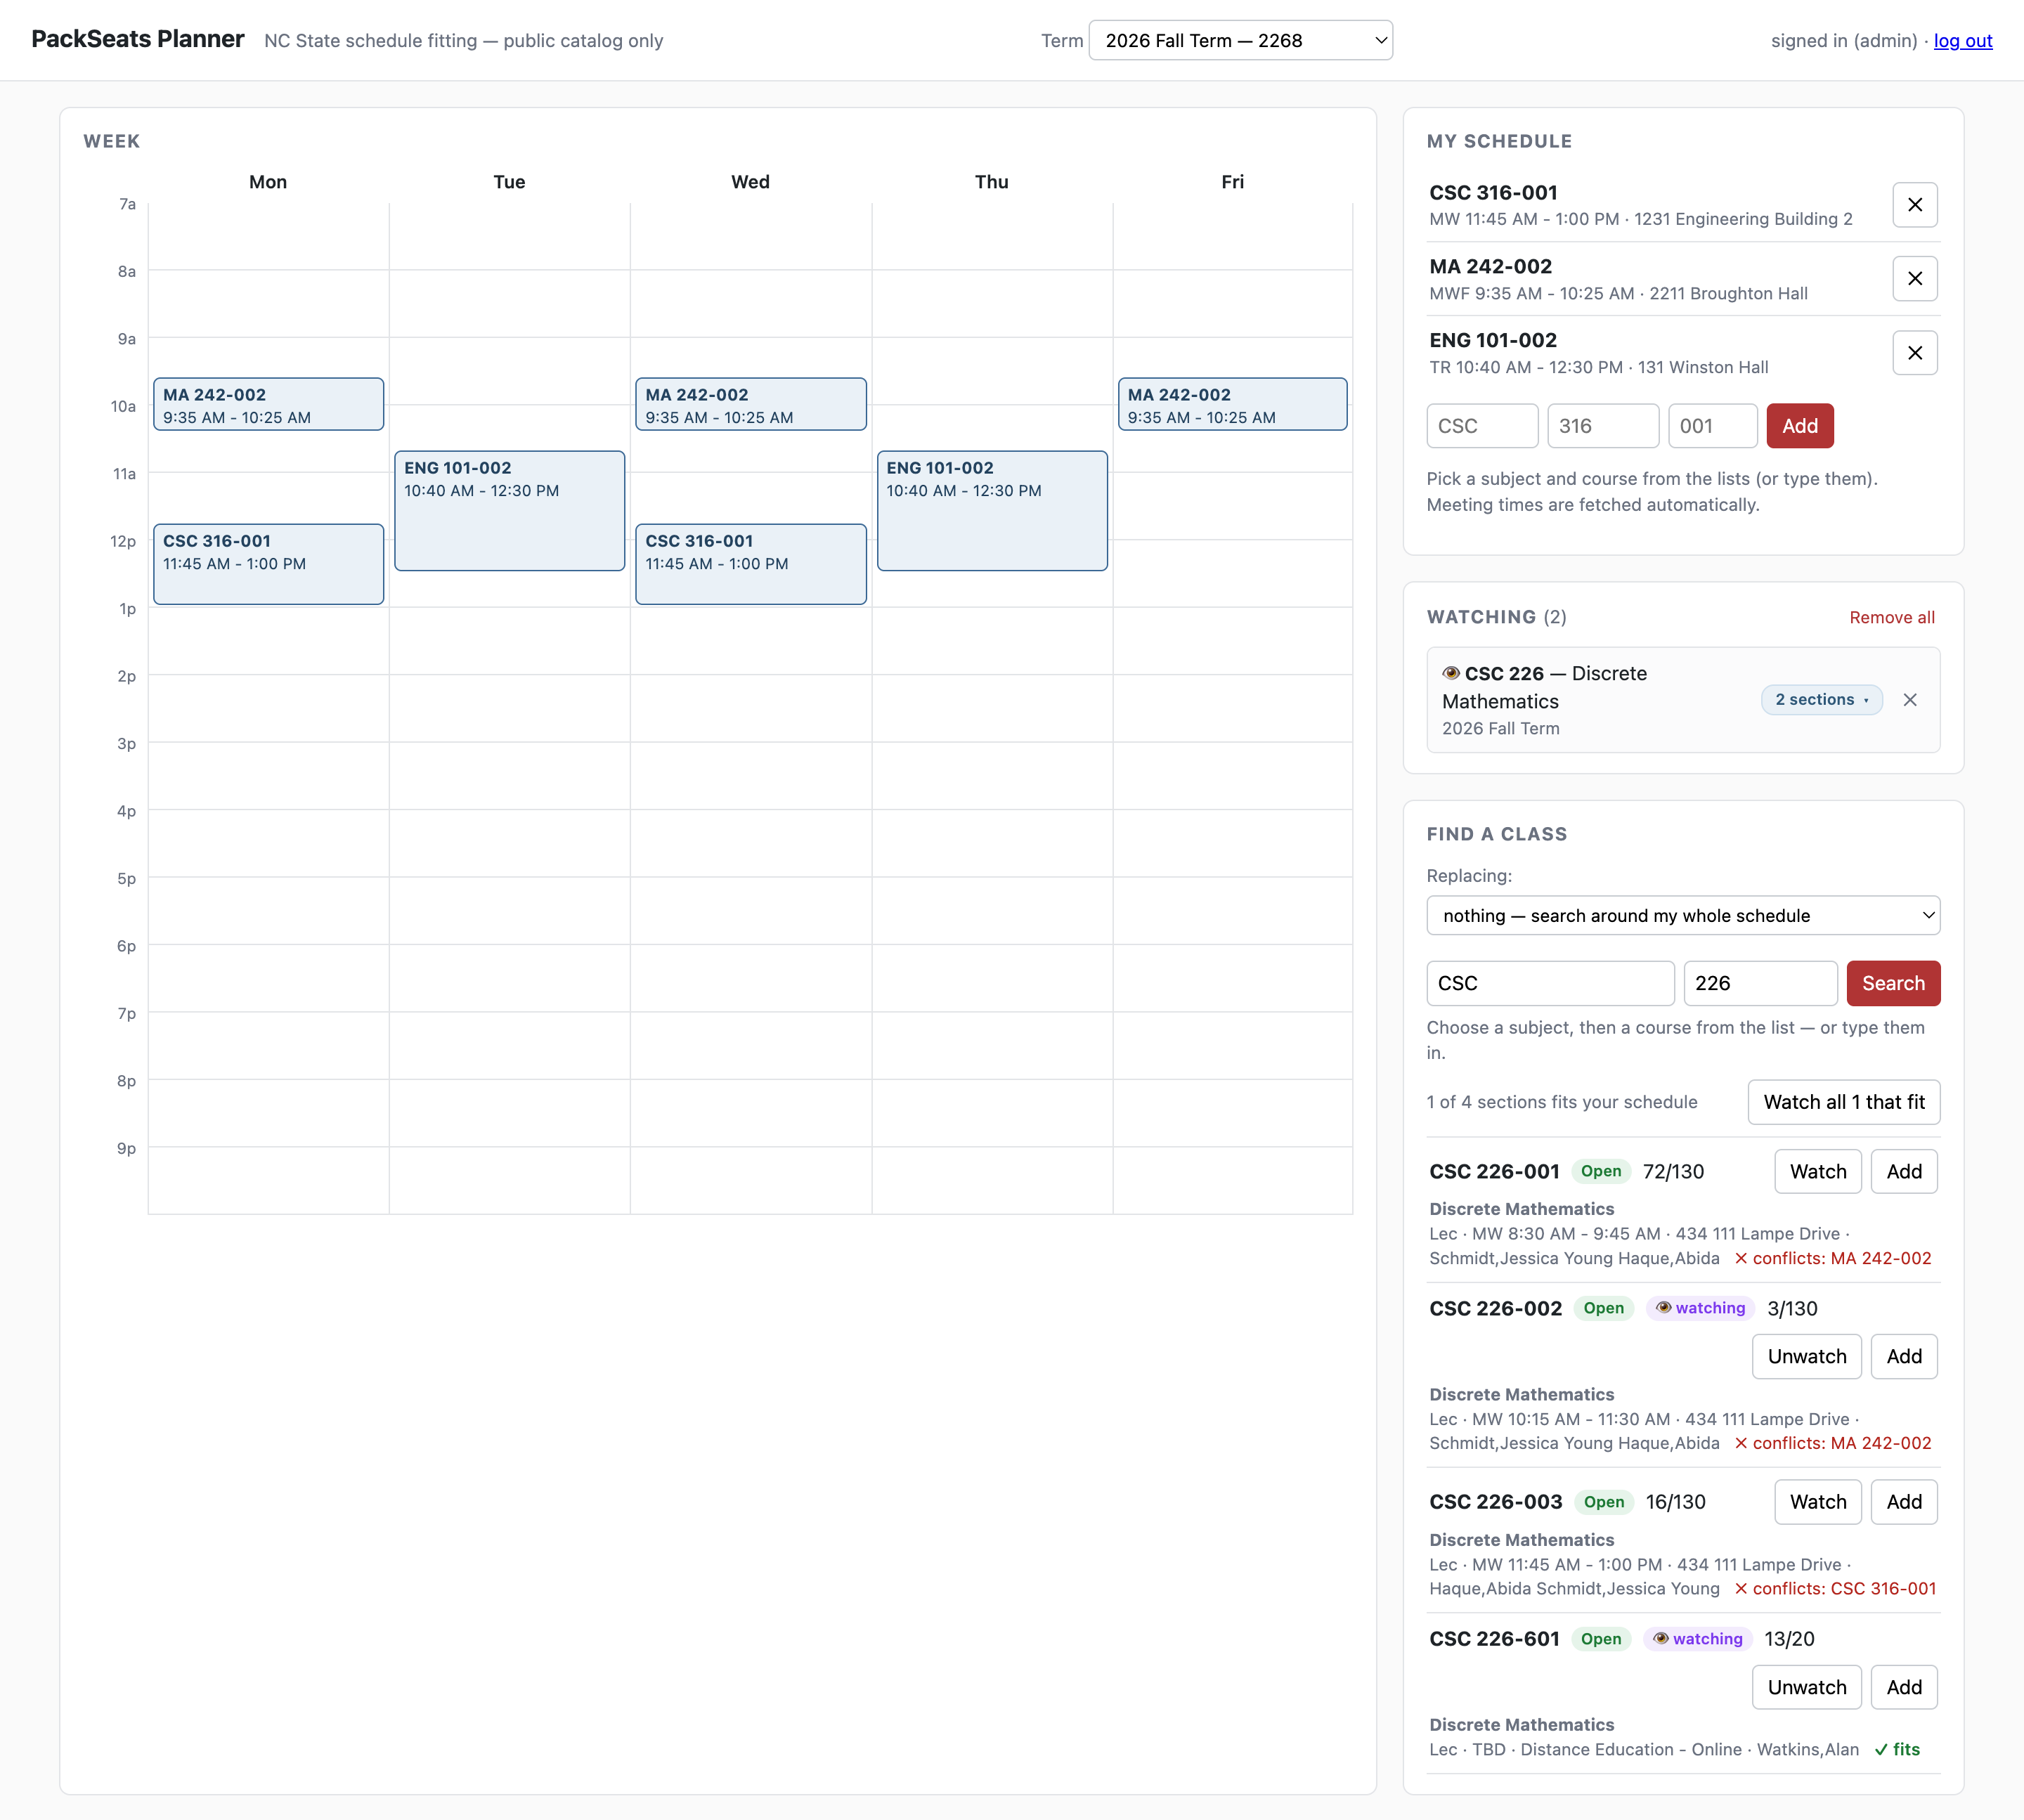The height and width of the screenshot is (1820, 2024).
Task: Remove MA 242-002 from My Schedule
Action: point(1914,279)
